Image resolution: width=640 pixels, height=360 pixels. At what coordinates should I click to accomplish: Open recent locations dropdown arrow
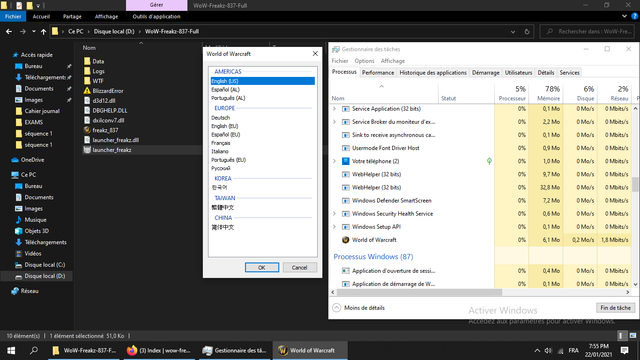point(33,31)
